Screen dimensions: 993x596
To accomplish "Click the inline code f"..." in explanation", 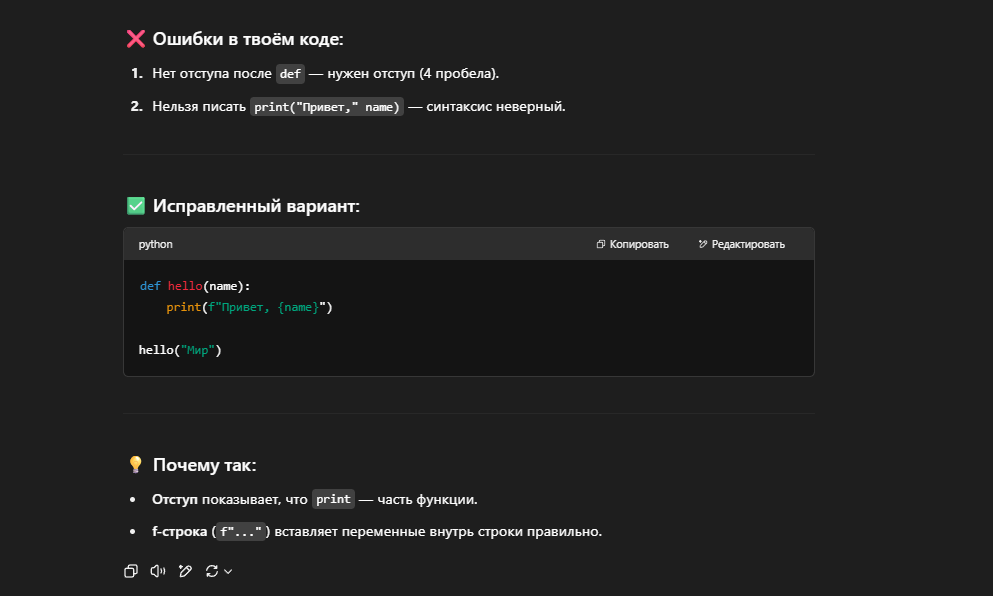I will pyautogui.click(x=241, y=531).
